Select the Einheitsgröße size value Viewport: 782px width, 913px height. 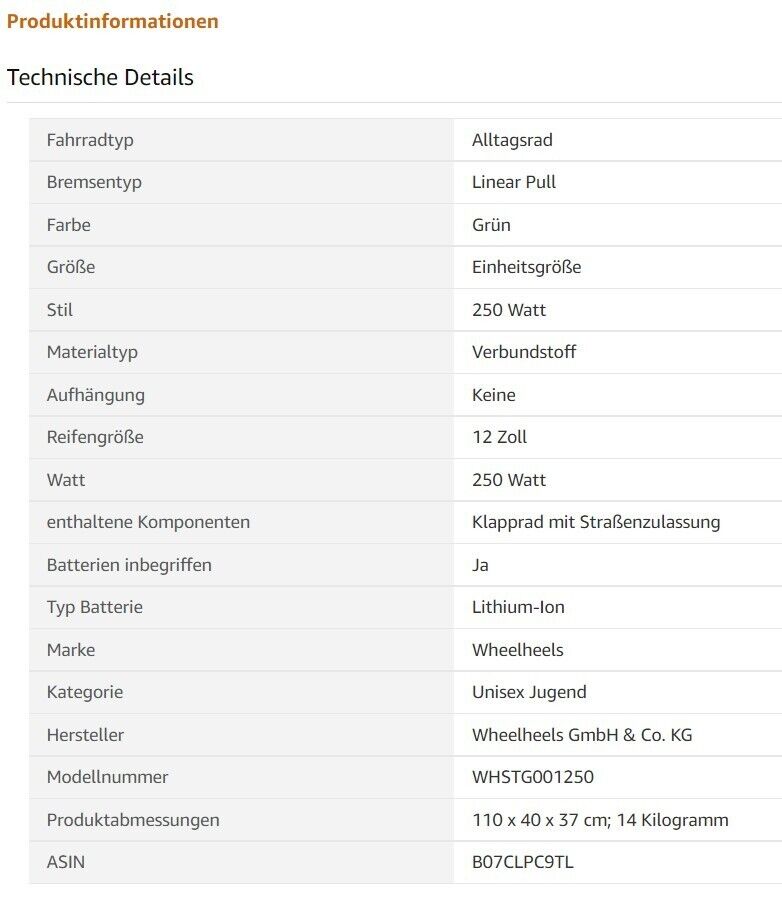[x=526, y=267]
